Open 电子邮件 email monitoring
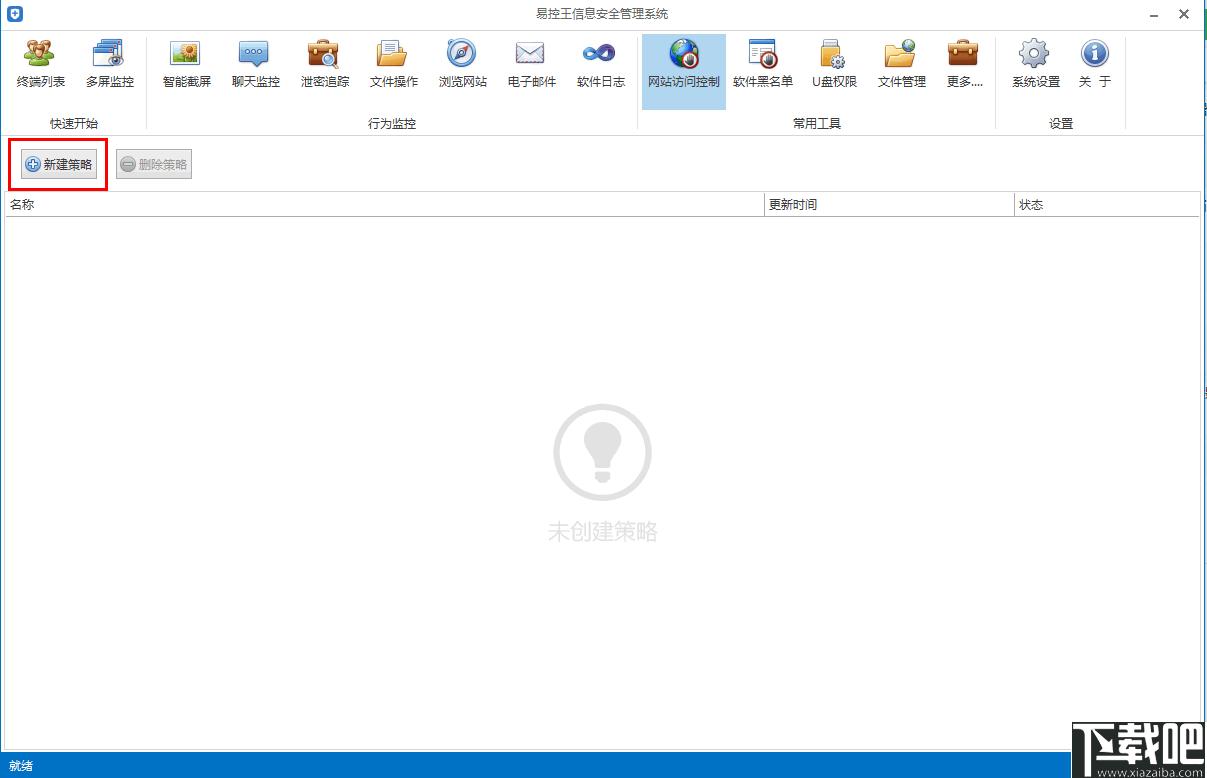Screen dimensions: 1207x778 click(x=531, y=65)
